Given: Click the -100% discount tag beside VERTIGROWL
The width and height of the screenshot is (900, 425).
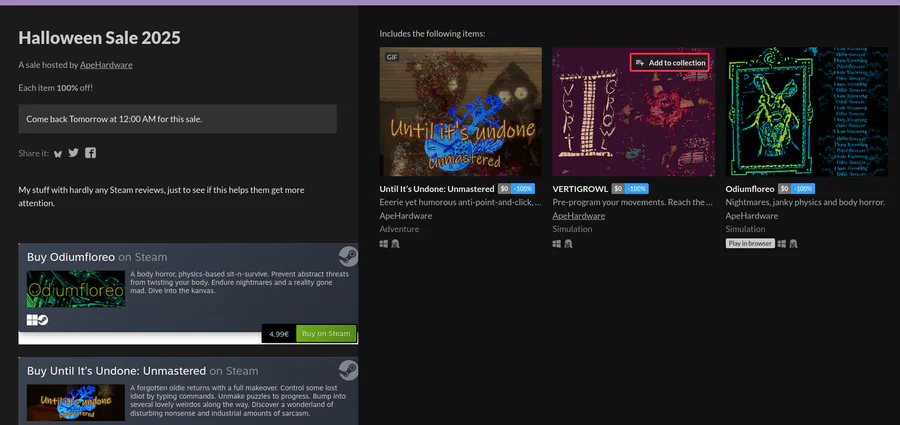Looking at the screenshot, I should point(637,189).
